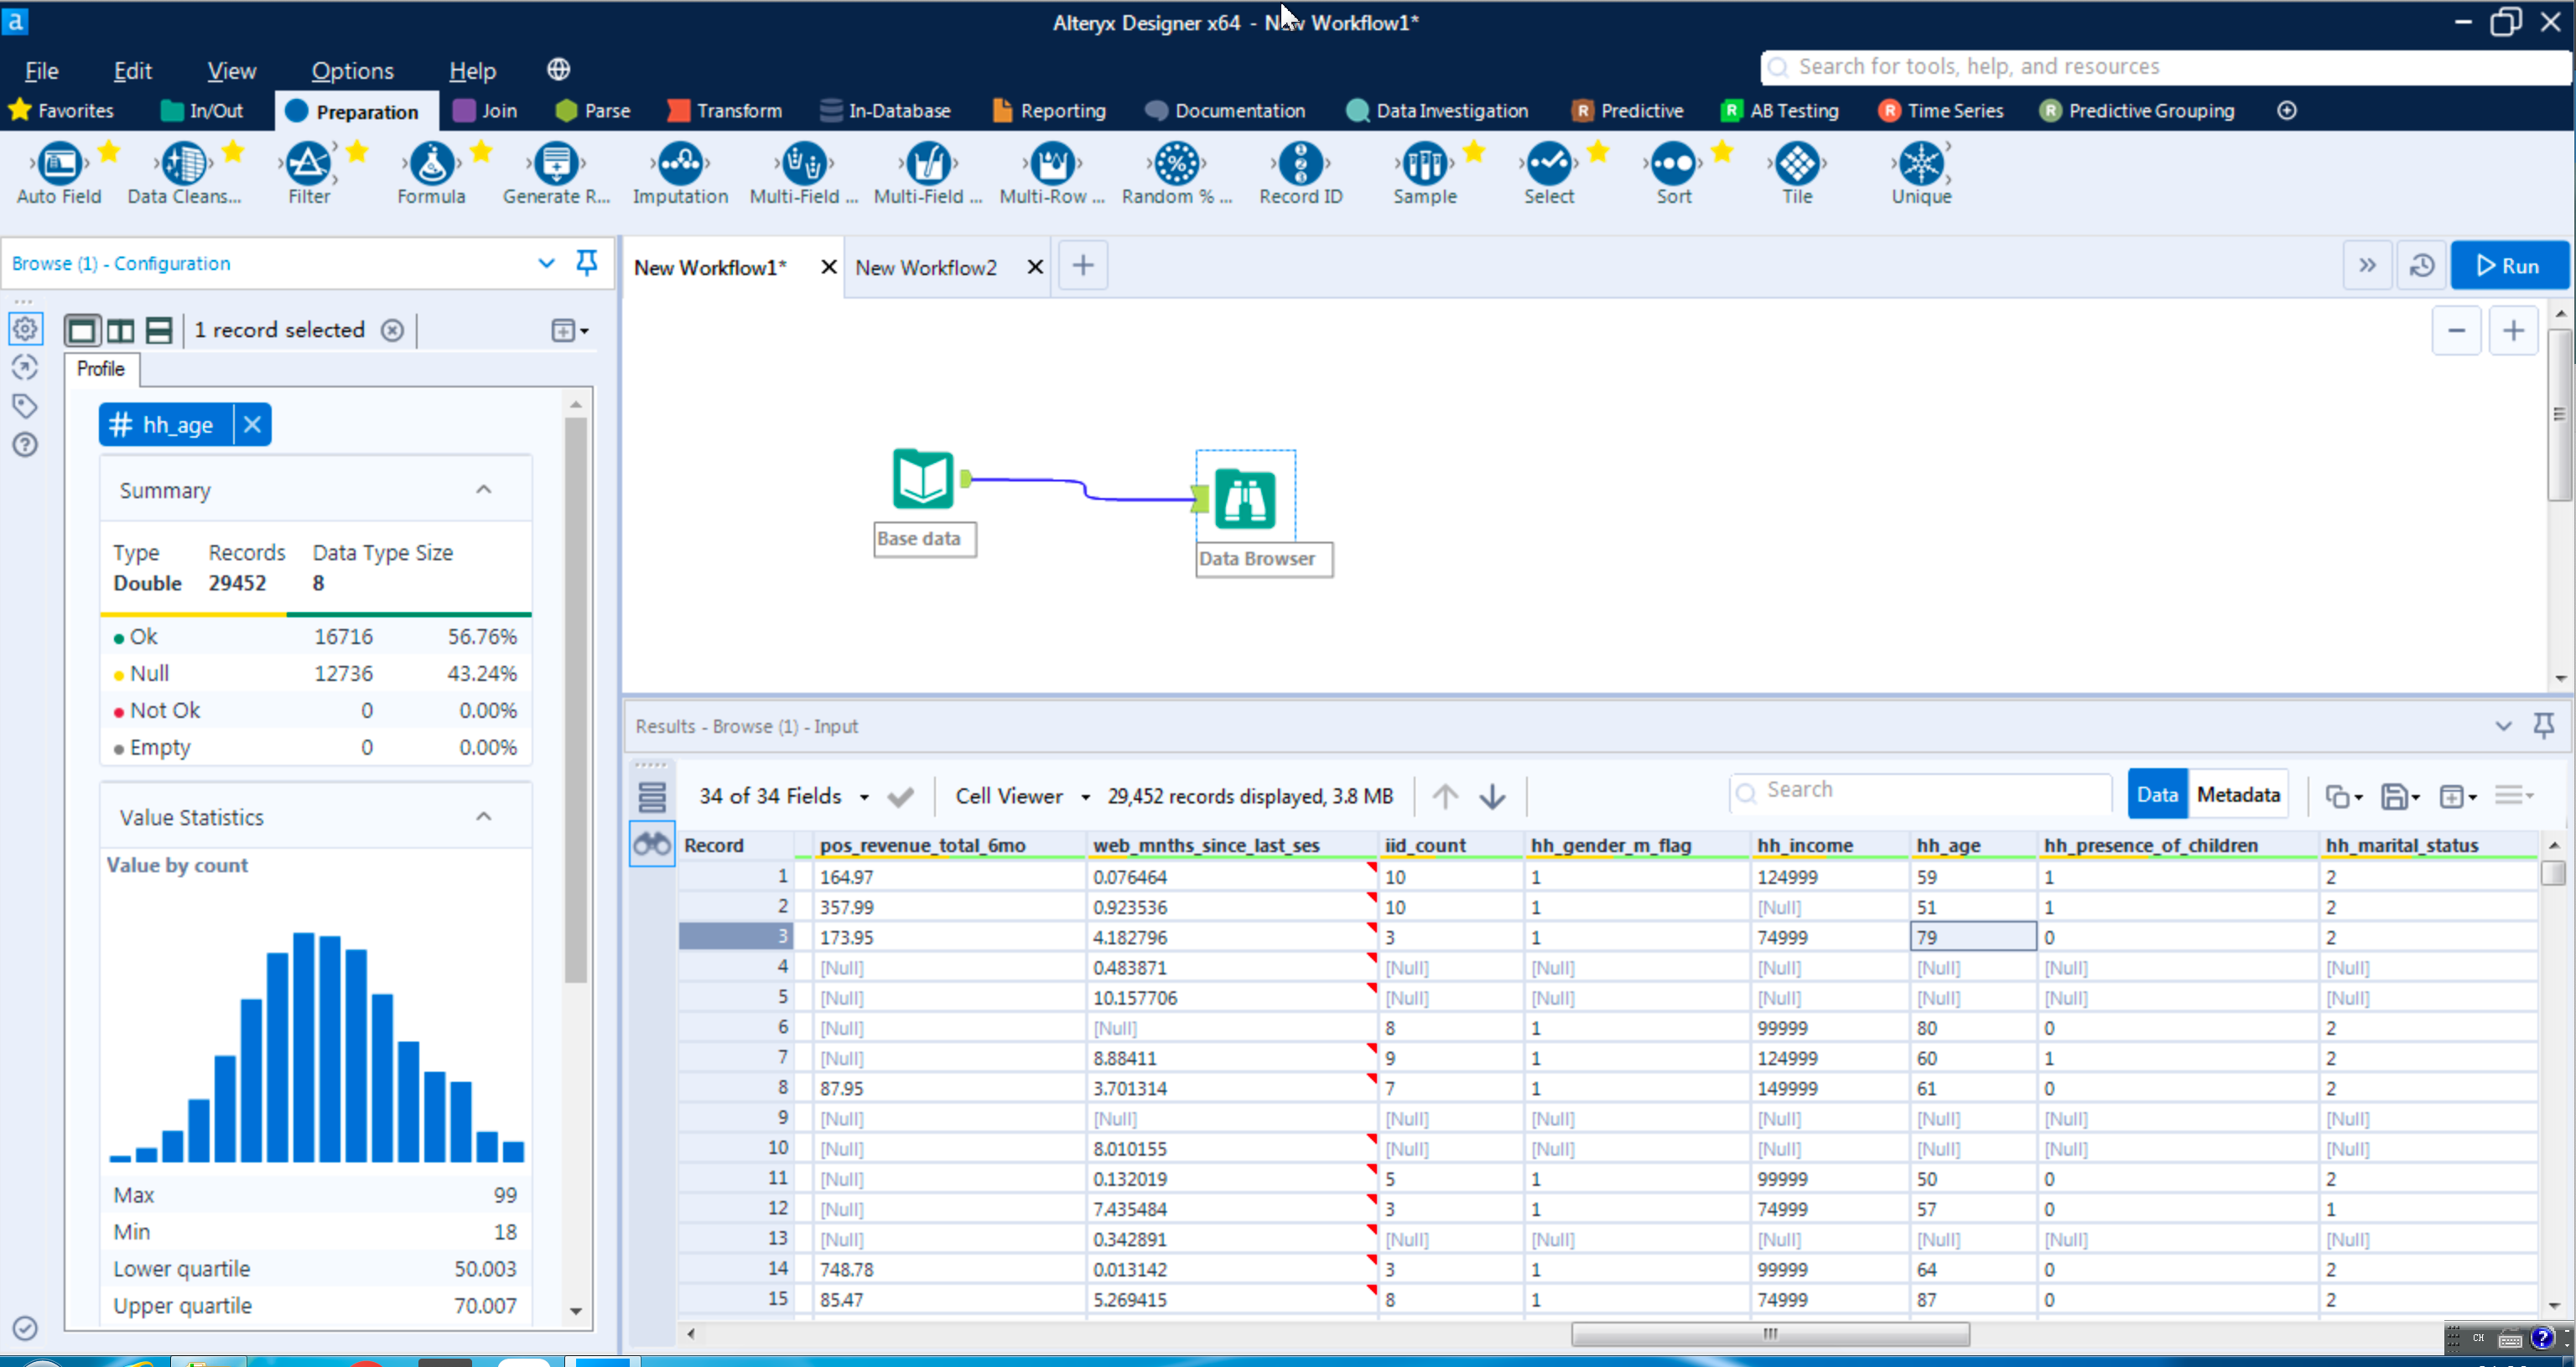Select the Multi-Row Formula tool

point(1052,173)
